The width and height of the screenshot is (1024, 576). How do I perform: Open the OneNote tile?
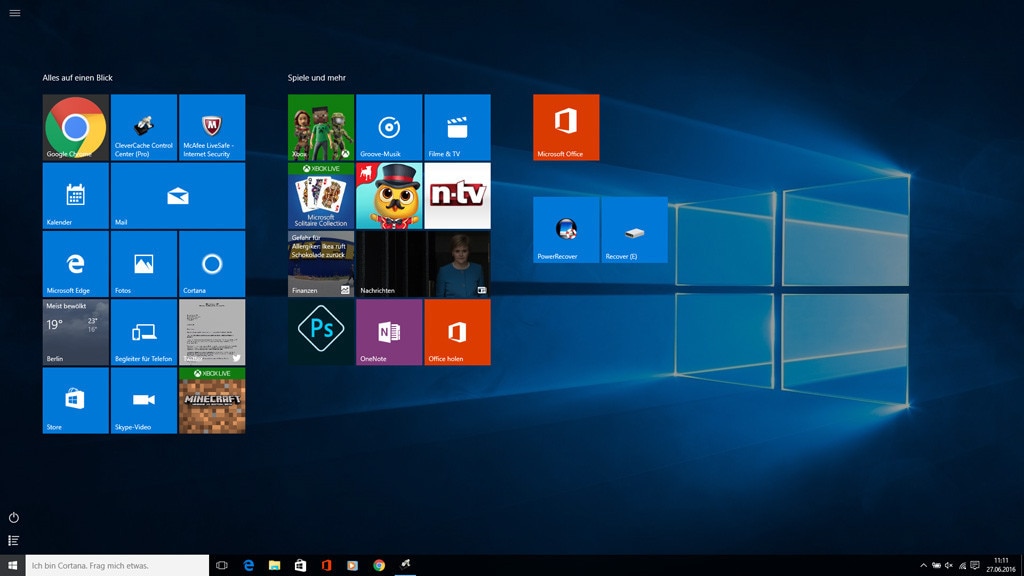[389, 332]
